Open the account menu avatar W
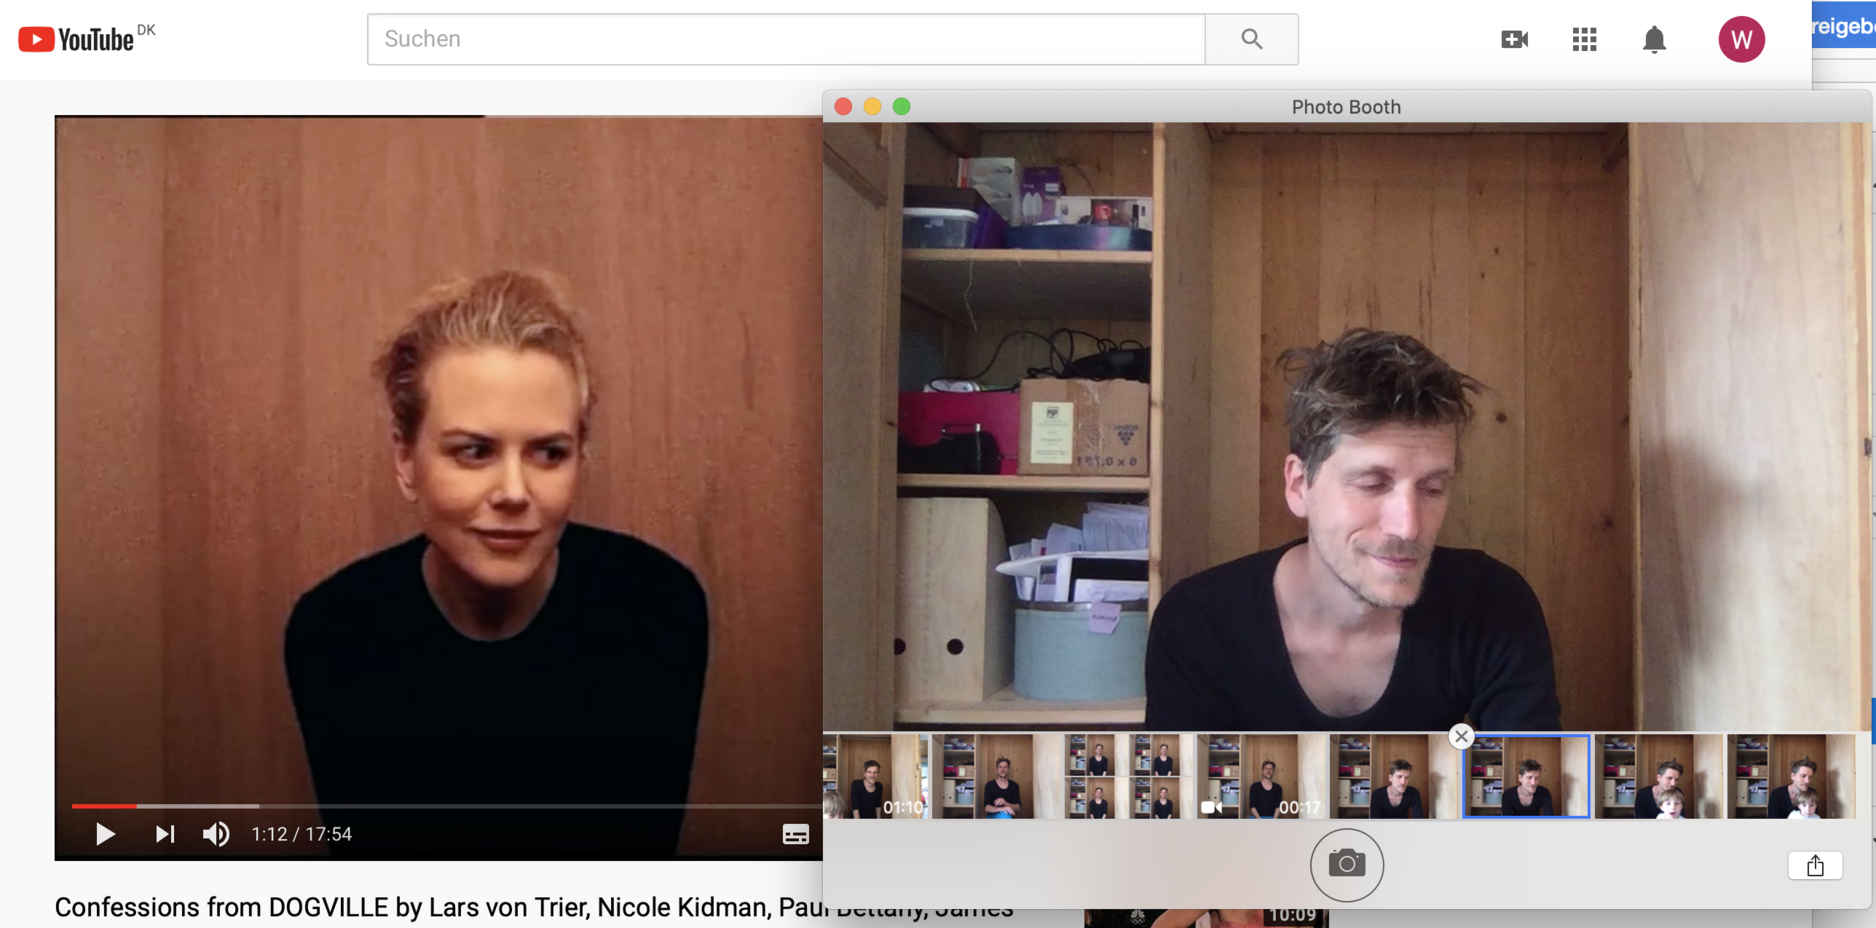 coord(1741,39)
